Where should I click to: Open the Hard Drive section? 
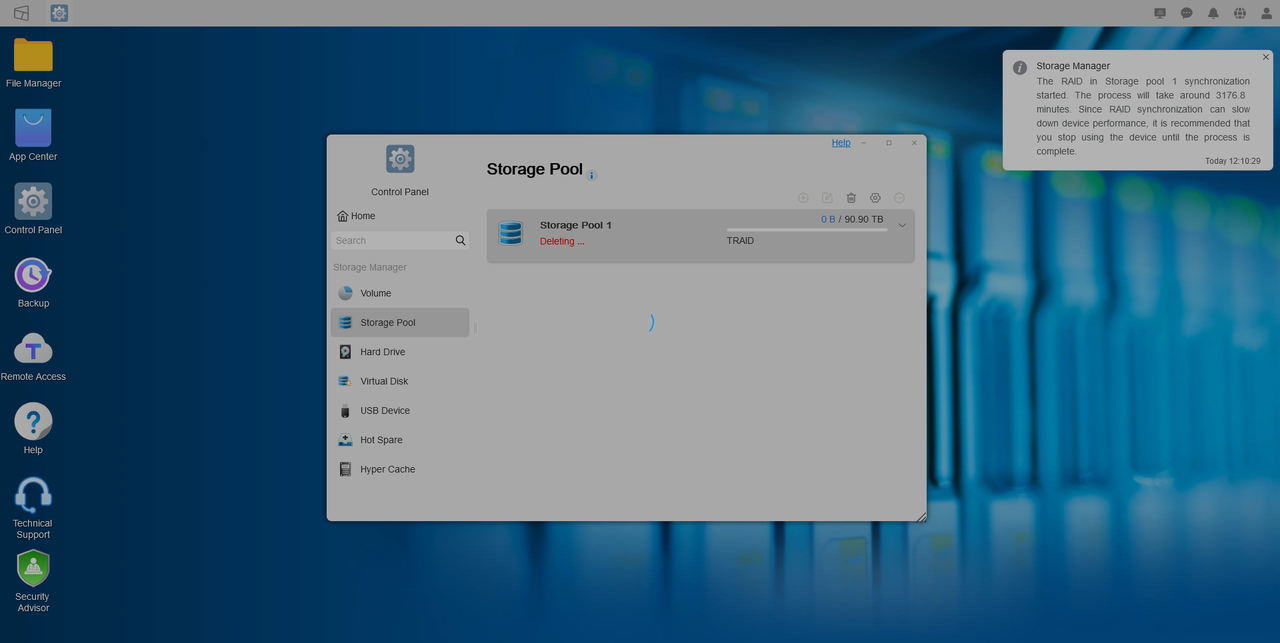pos(400,352)
